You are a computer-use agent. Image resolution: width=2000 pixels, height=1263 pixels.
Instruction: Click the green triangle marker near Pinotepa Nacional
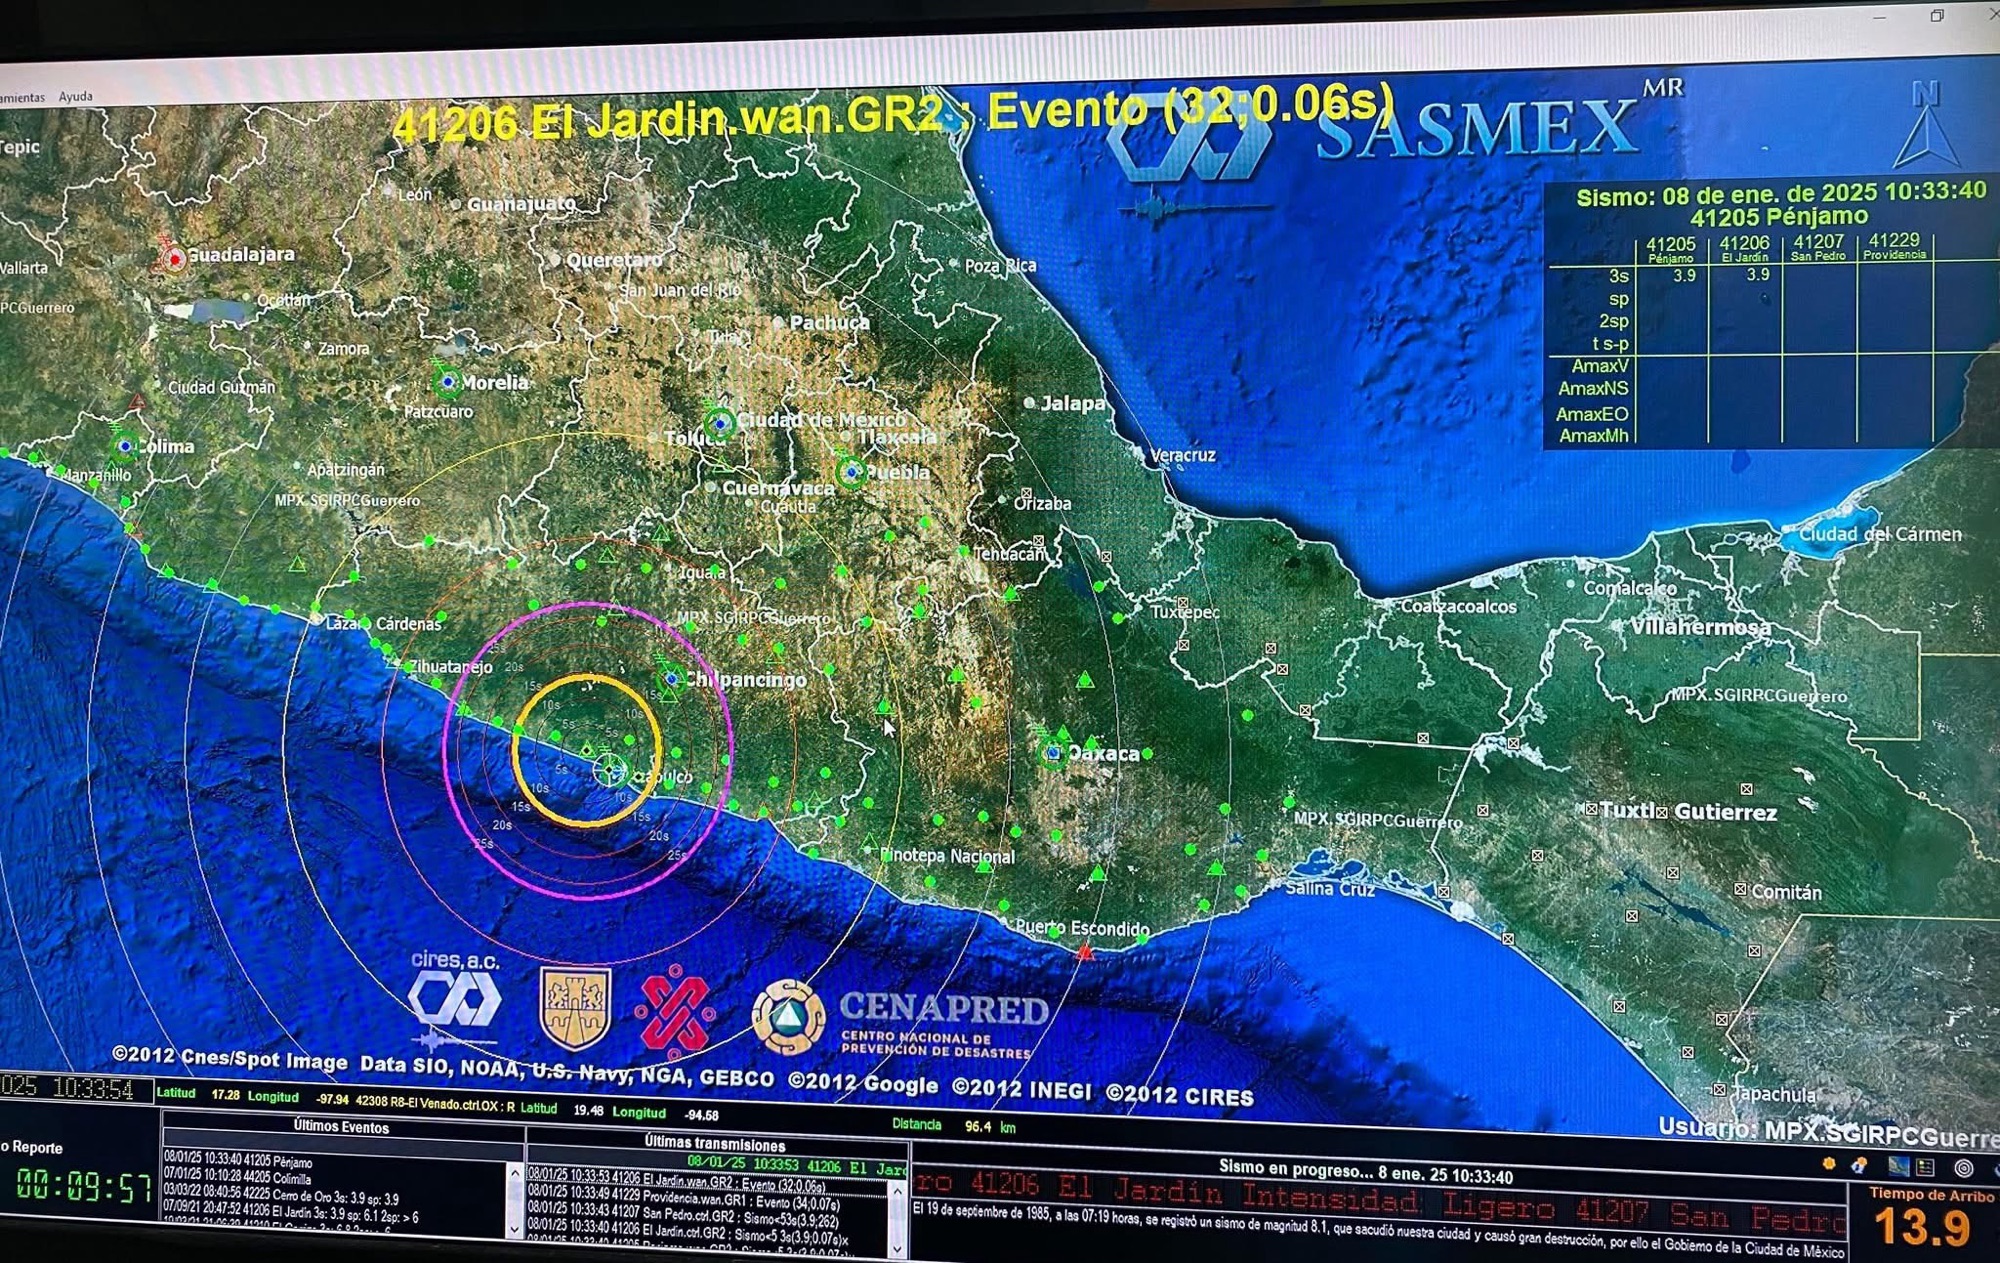pyautogui.click(x=869, y=843)
